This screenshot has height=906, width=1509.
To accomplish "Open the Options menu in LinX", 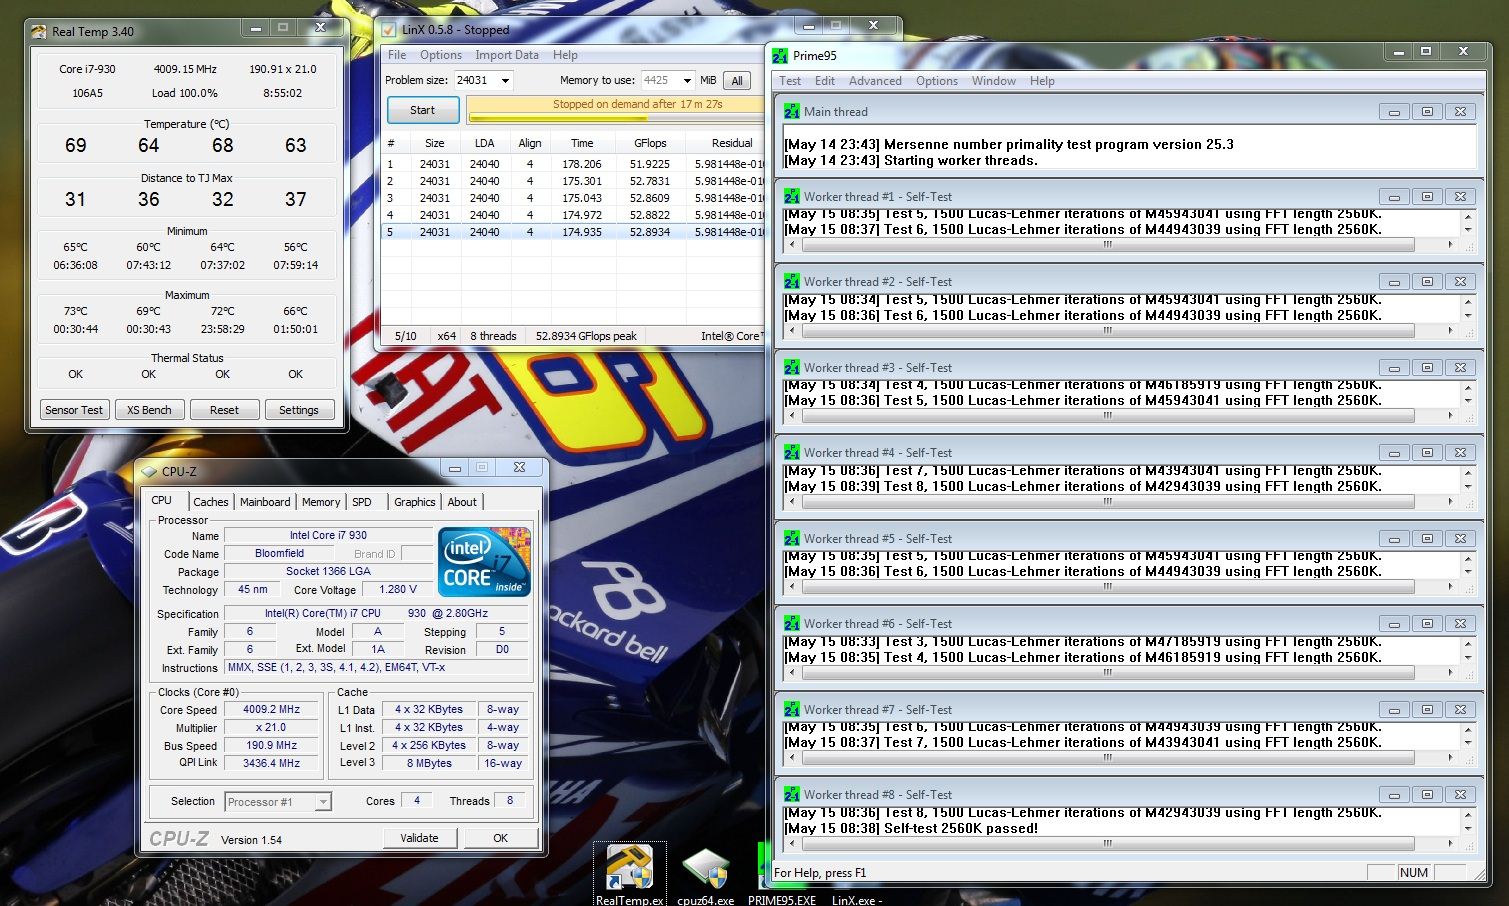I will [441, 55].
